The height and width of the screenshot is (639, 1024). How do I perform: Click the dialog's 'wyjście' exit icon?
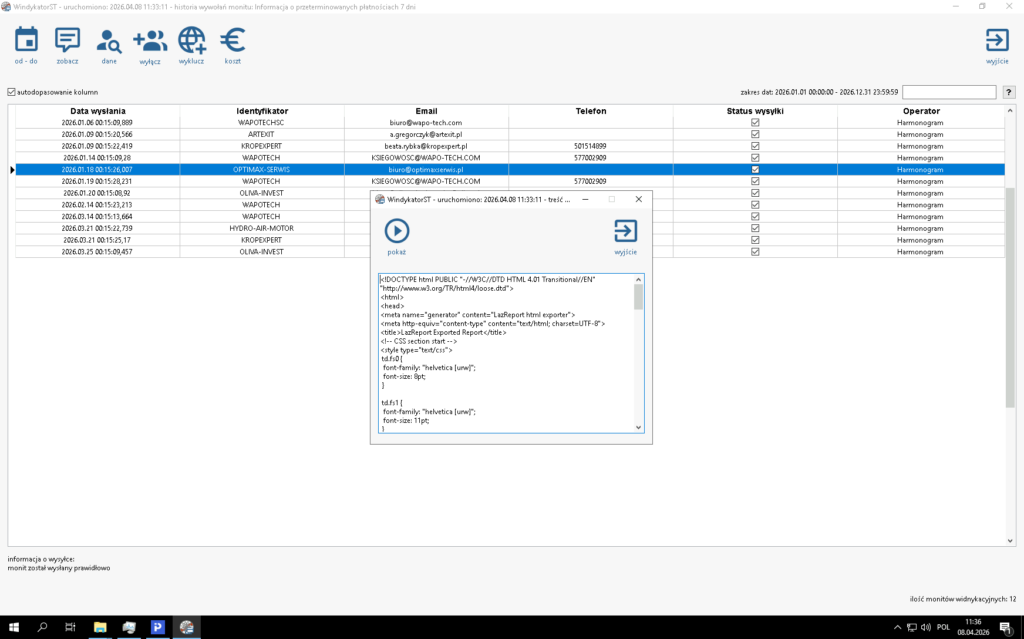[625, 232]
